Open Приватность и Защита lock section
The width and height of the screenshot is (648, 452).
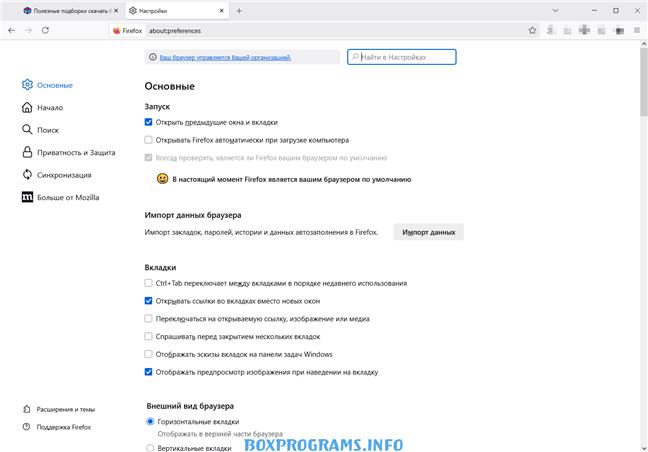(x=68, y=152)
